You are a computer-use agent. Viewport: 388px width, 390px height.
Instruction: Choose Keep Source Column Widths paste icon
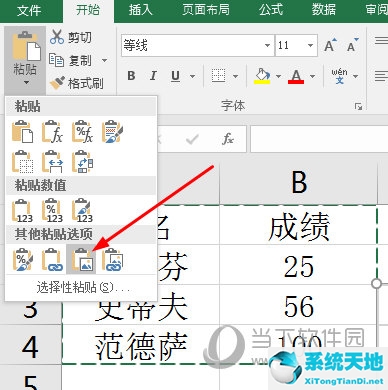pyautogui.click(x=52, y=162)
